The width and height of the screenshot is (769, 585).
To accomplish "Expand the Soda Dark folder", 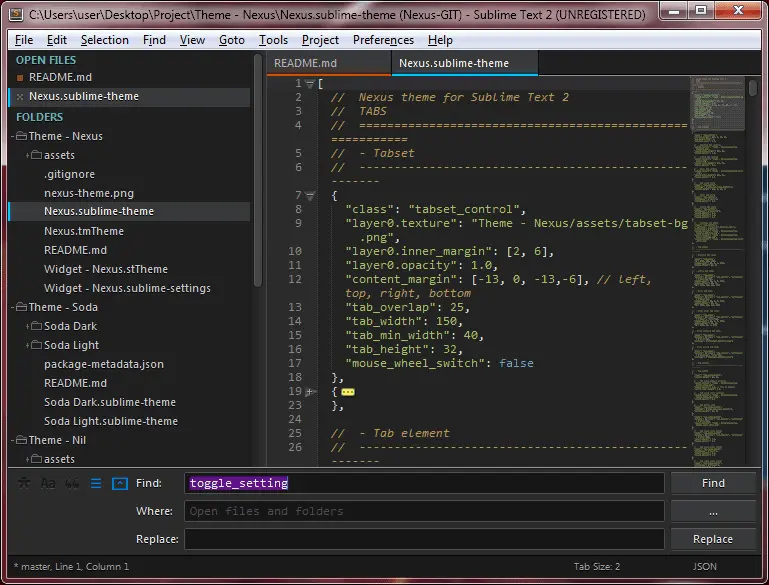I will 27,326.
